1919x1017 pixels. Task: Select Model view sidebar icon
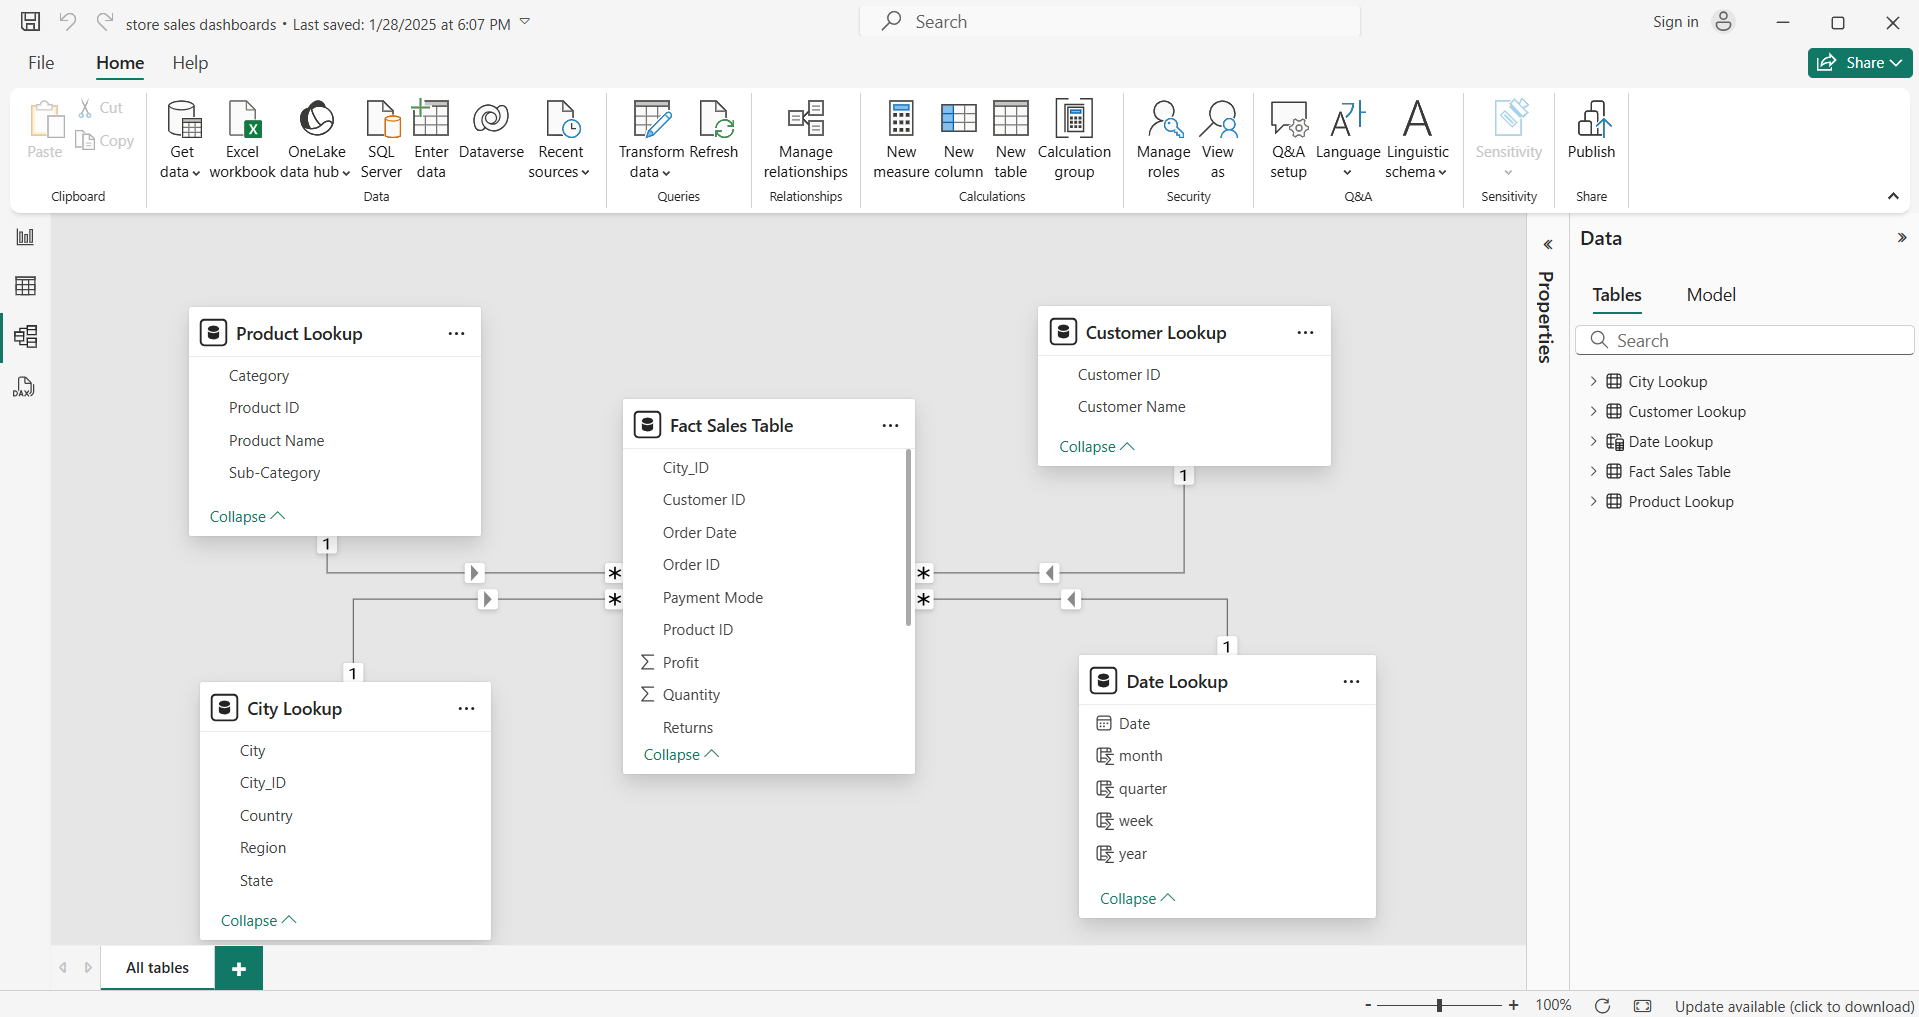[25, 336]
